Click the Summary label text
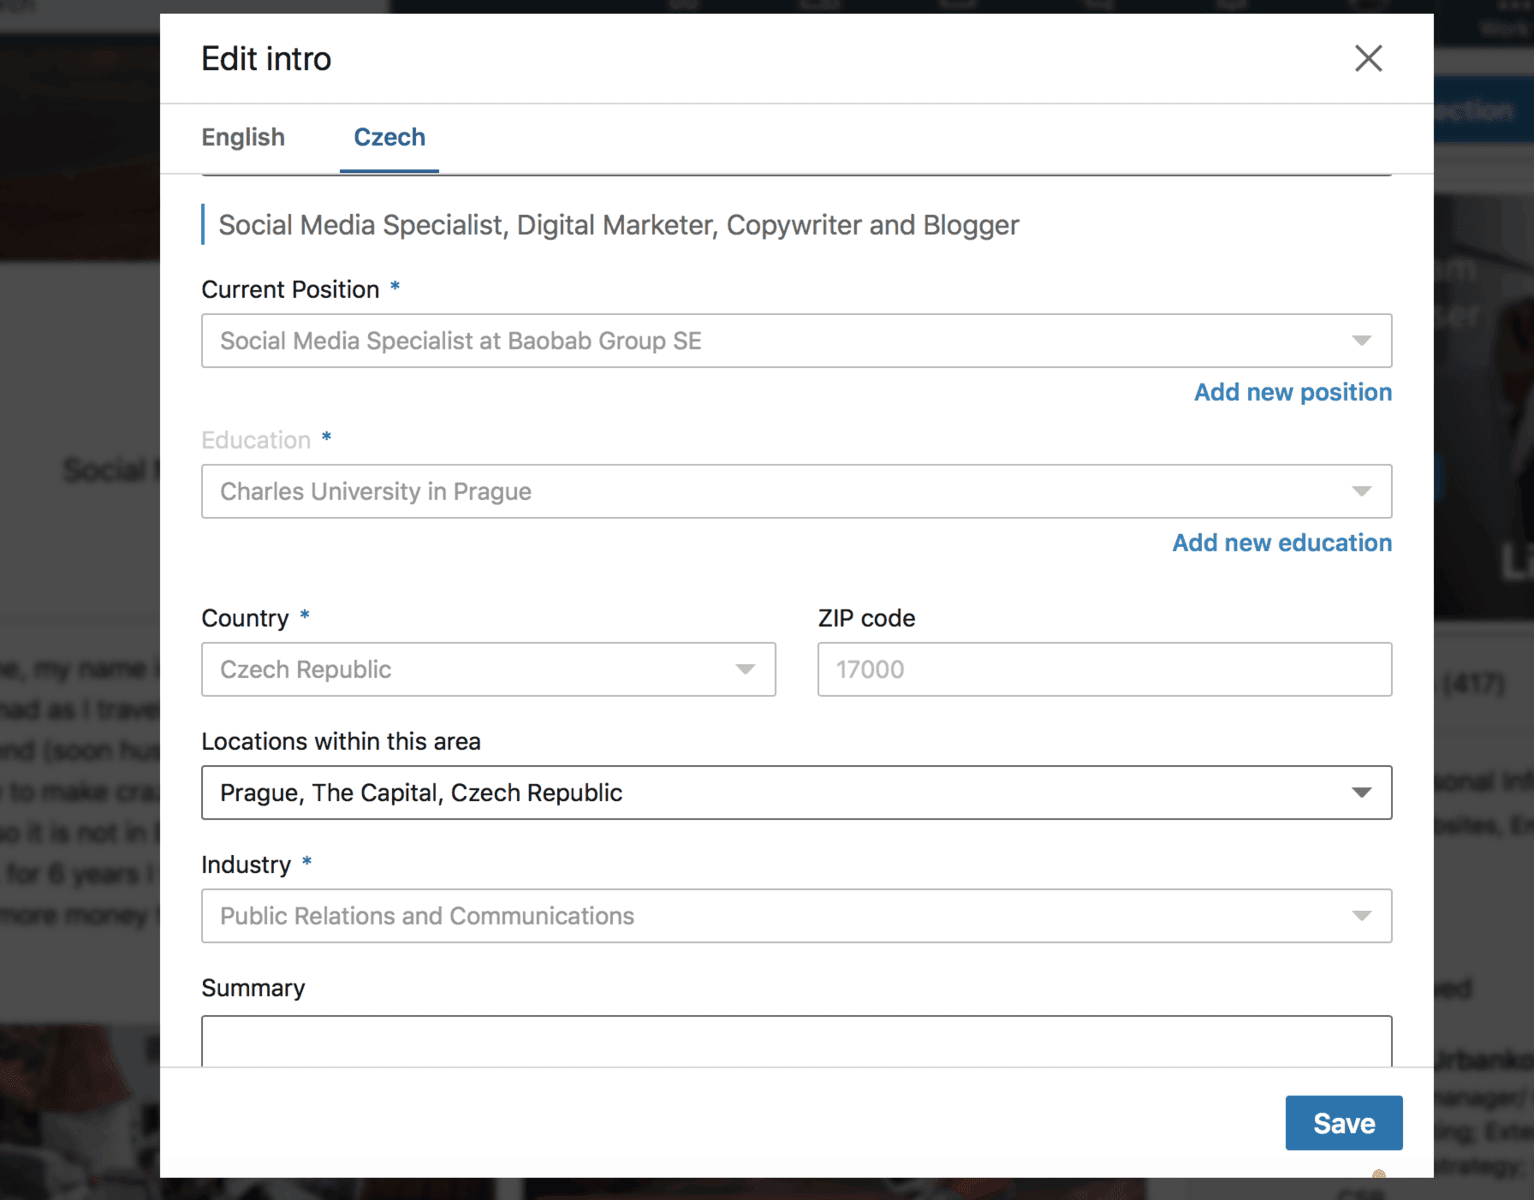The height and width of the screenshot is (1200, 1534). (x=253, y=988)
